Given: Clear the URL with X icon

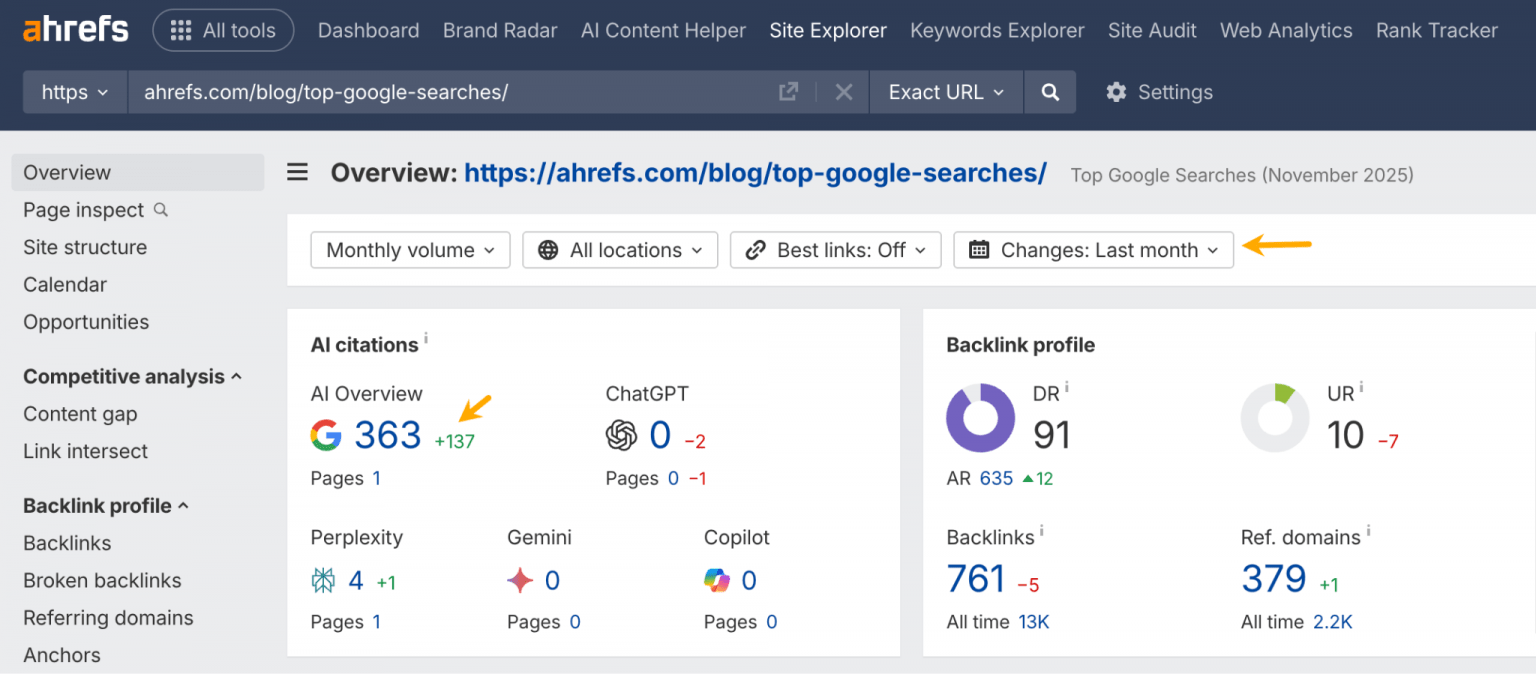Looking at the screenshot, I should coord(844,92).
